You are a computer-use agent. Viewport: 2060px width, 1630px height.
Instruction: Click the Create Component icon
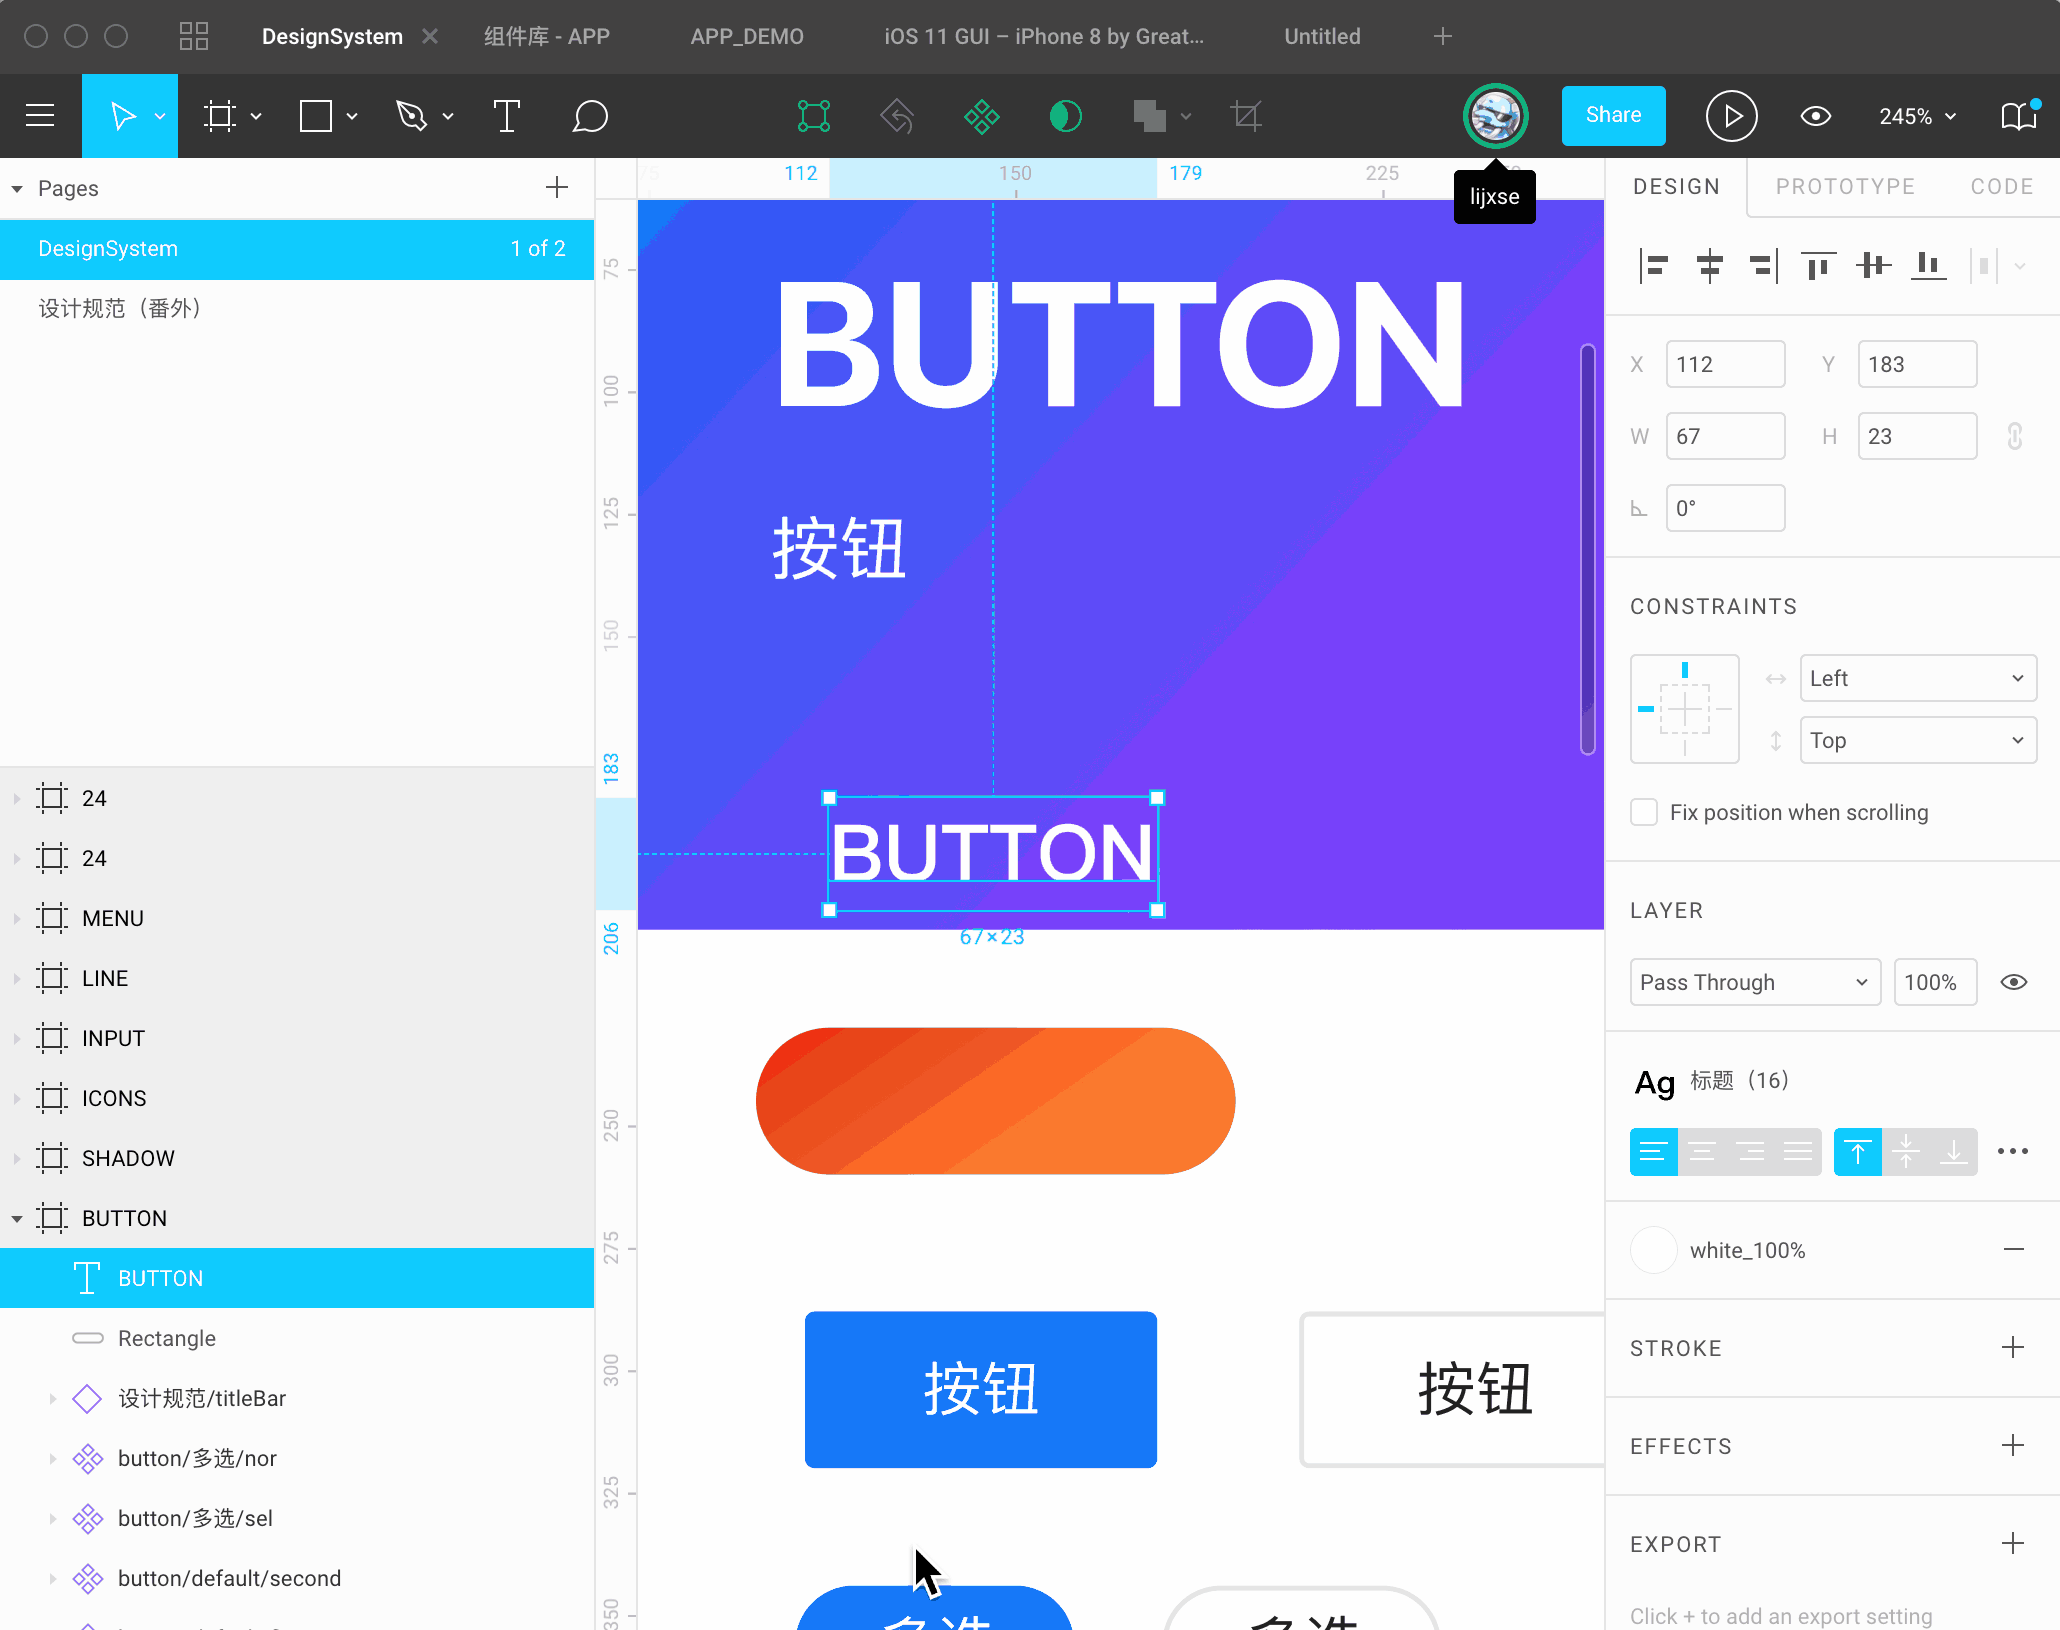click(981, 116)
